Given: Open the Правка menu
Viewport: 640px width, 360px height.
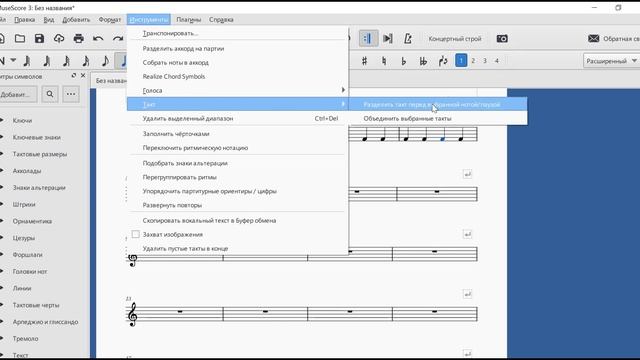Looking at the screenshot, I should click(24, 20).
